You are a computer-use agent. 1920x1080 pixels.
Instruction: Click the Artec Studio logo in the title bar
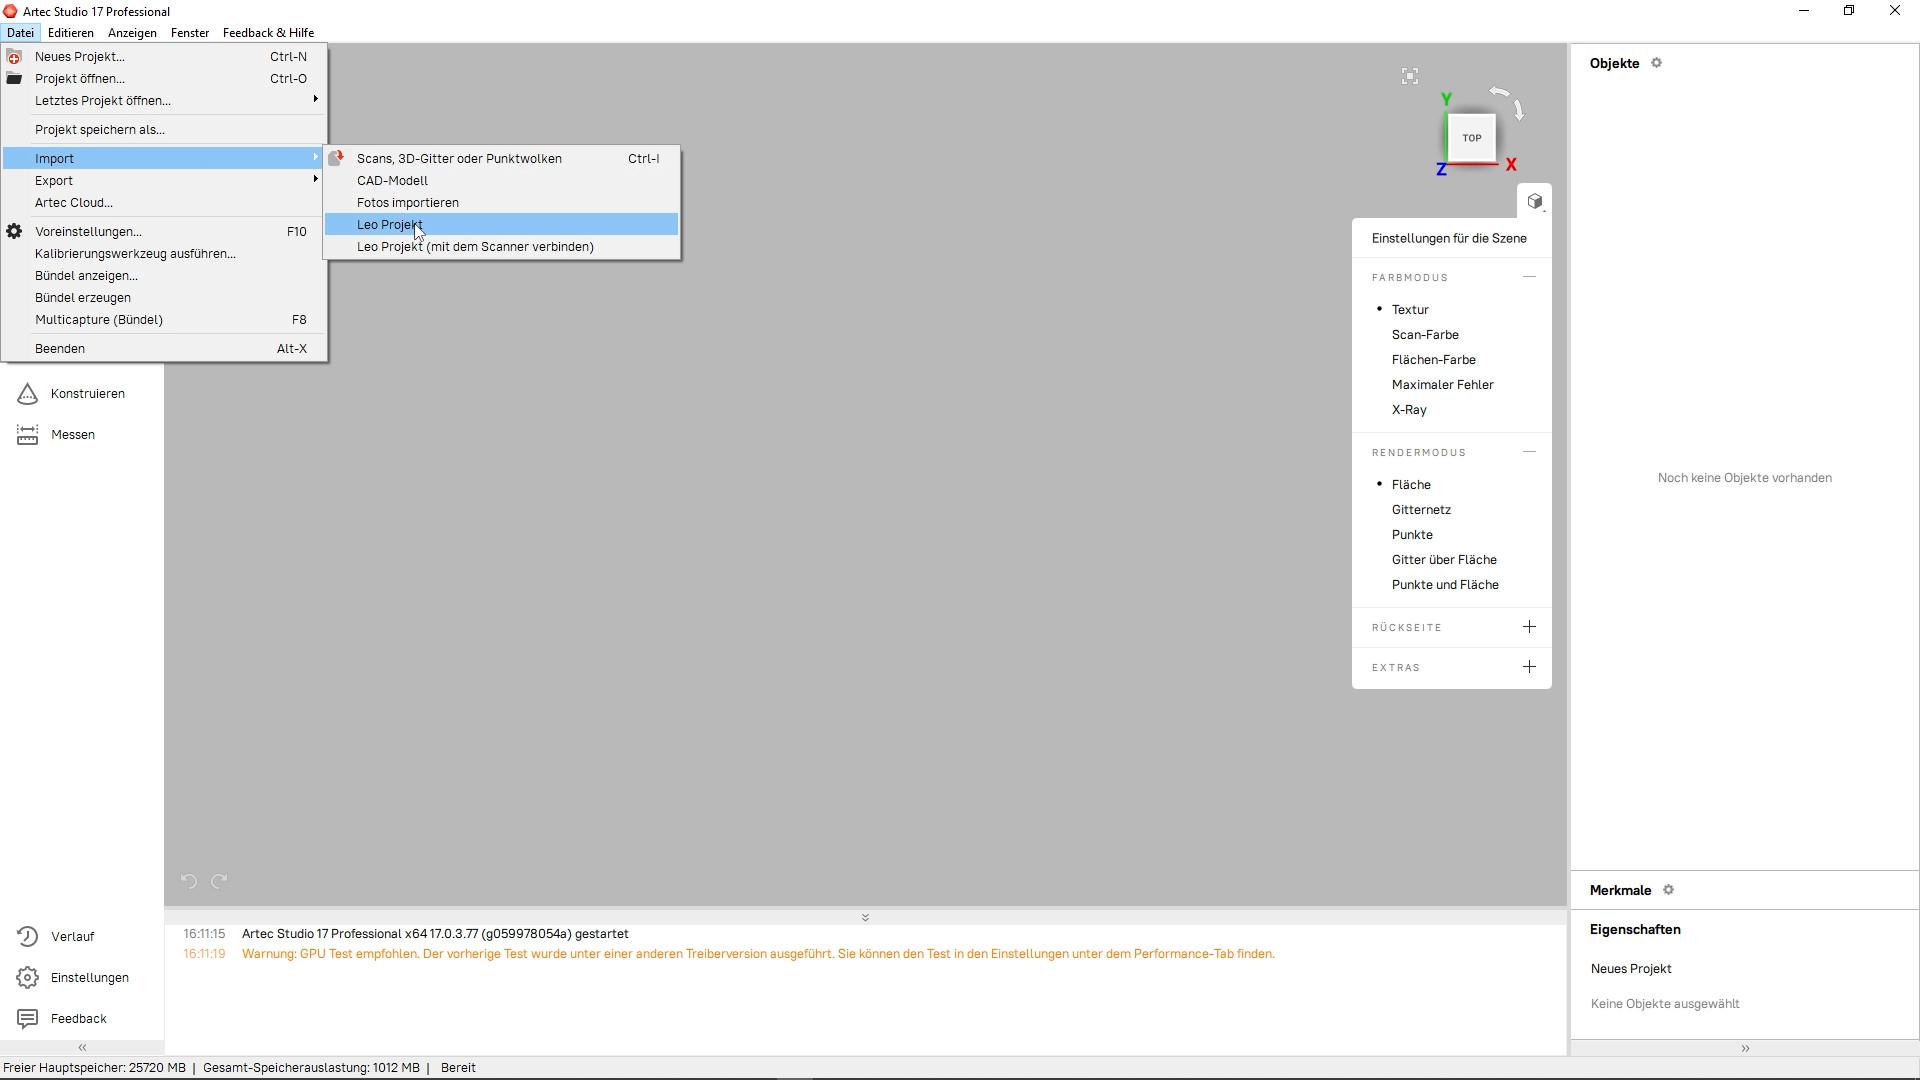click(x=10, y=11)
